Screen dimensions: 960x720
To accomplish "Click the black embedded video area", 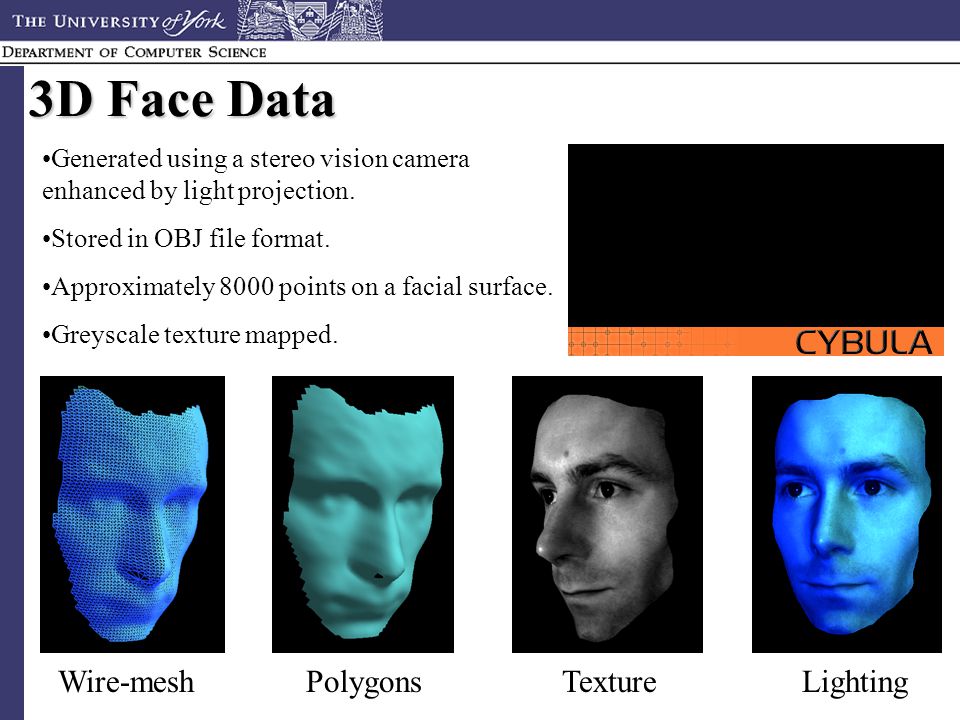I will [756, 236].
